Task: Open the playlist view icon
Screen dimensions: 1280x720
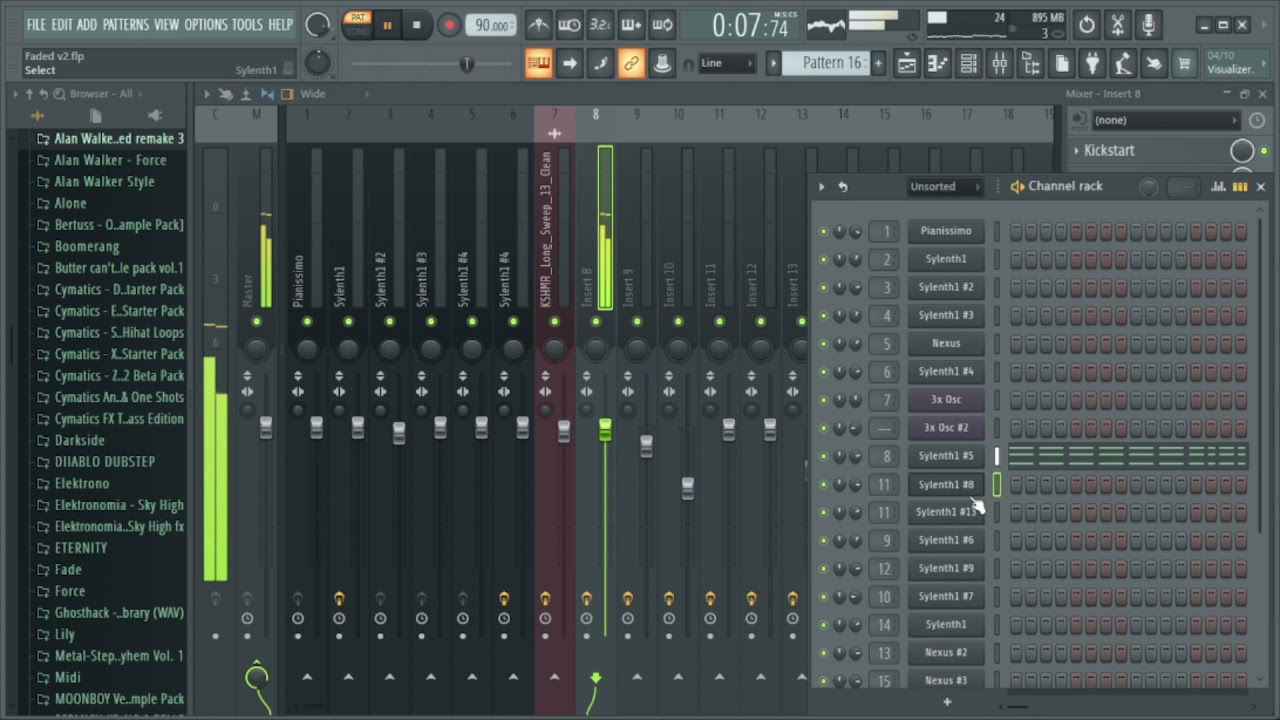Action: [906, 64]
